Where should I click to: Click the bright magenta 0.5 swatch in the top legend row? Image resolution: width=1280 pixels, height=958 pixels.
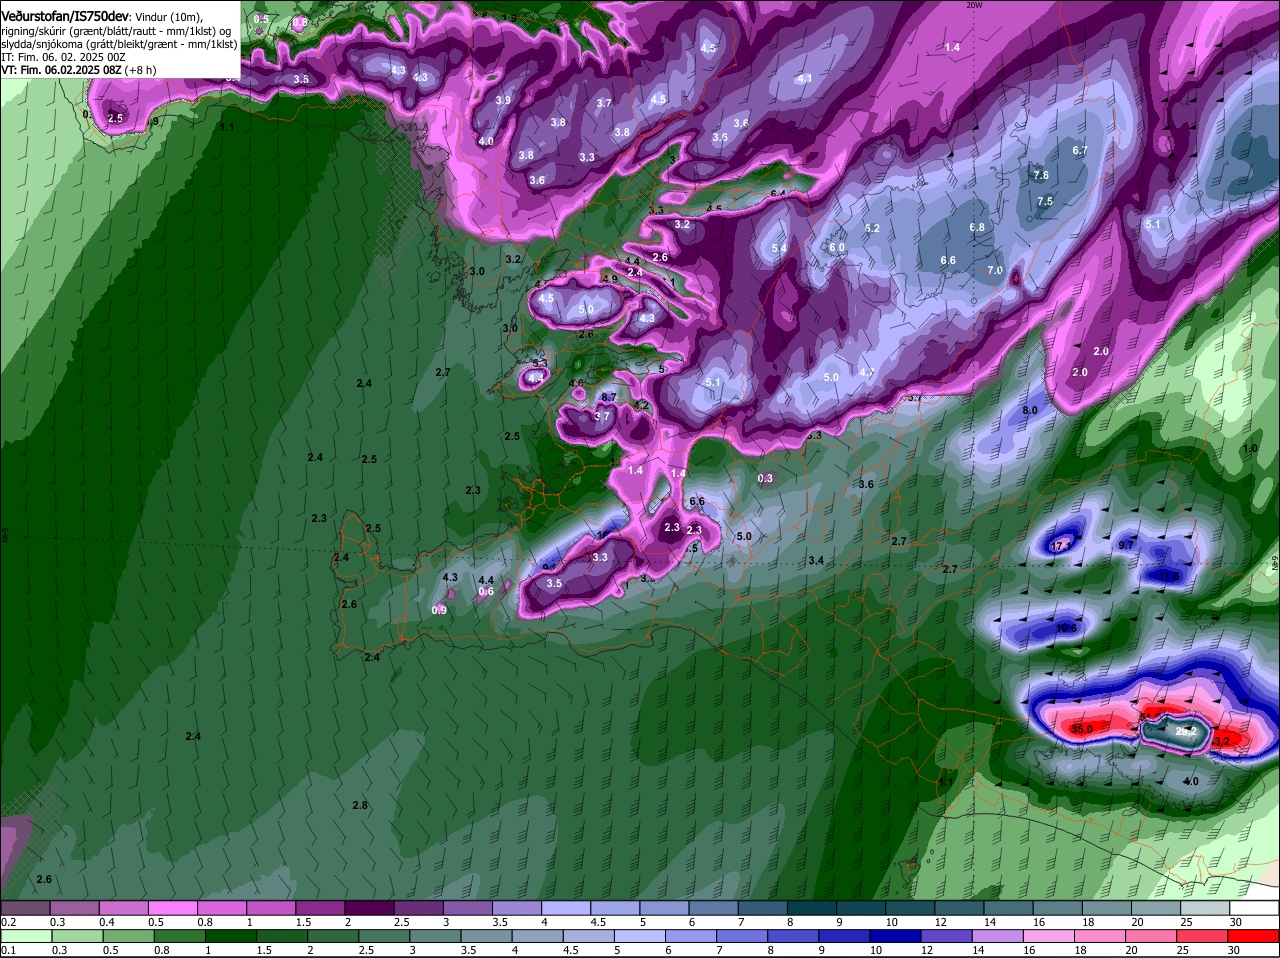[172, 907]
